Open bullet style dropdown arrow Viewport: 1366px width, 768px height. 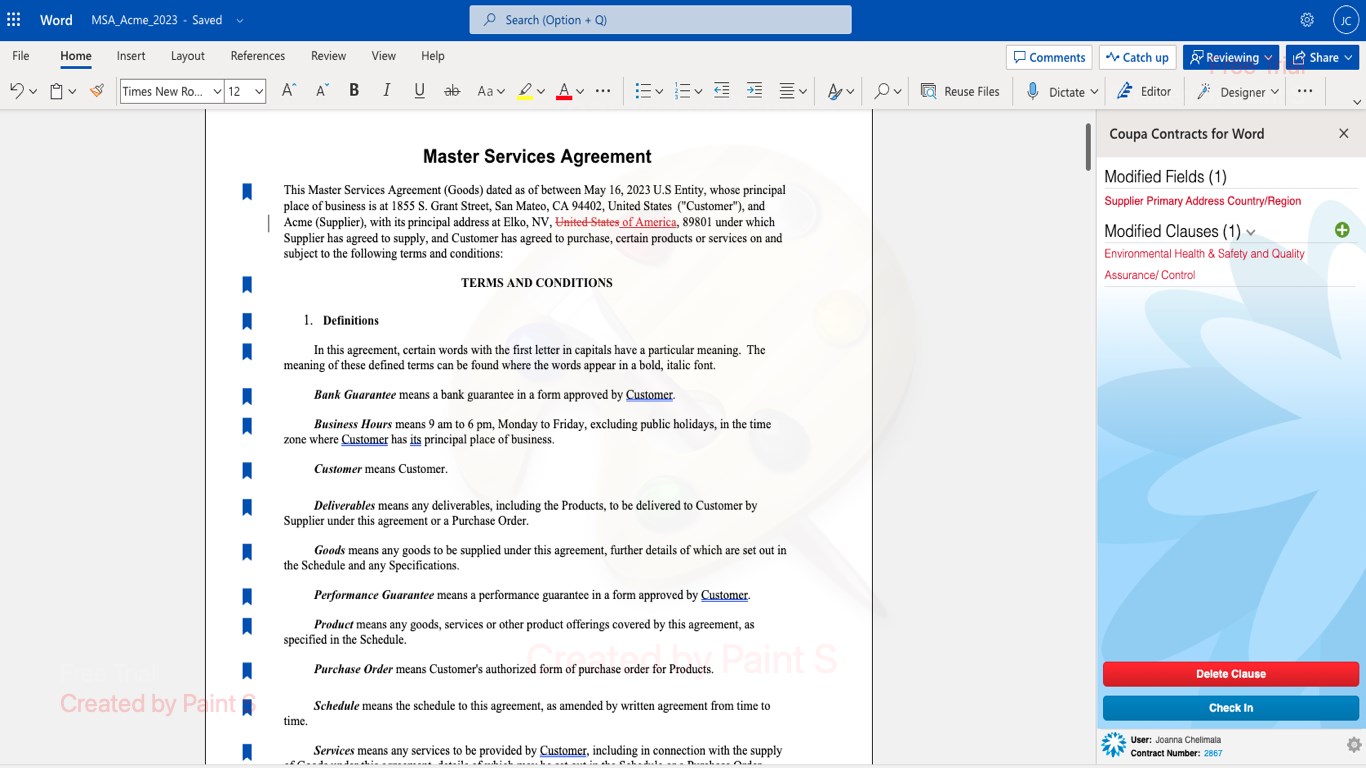(x=659, y=92)
